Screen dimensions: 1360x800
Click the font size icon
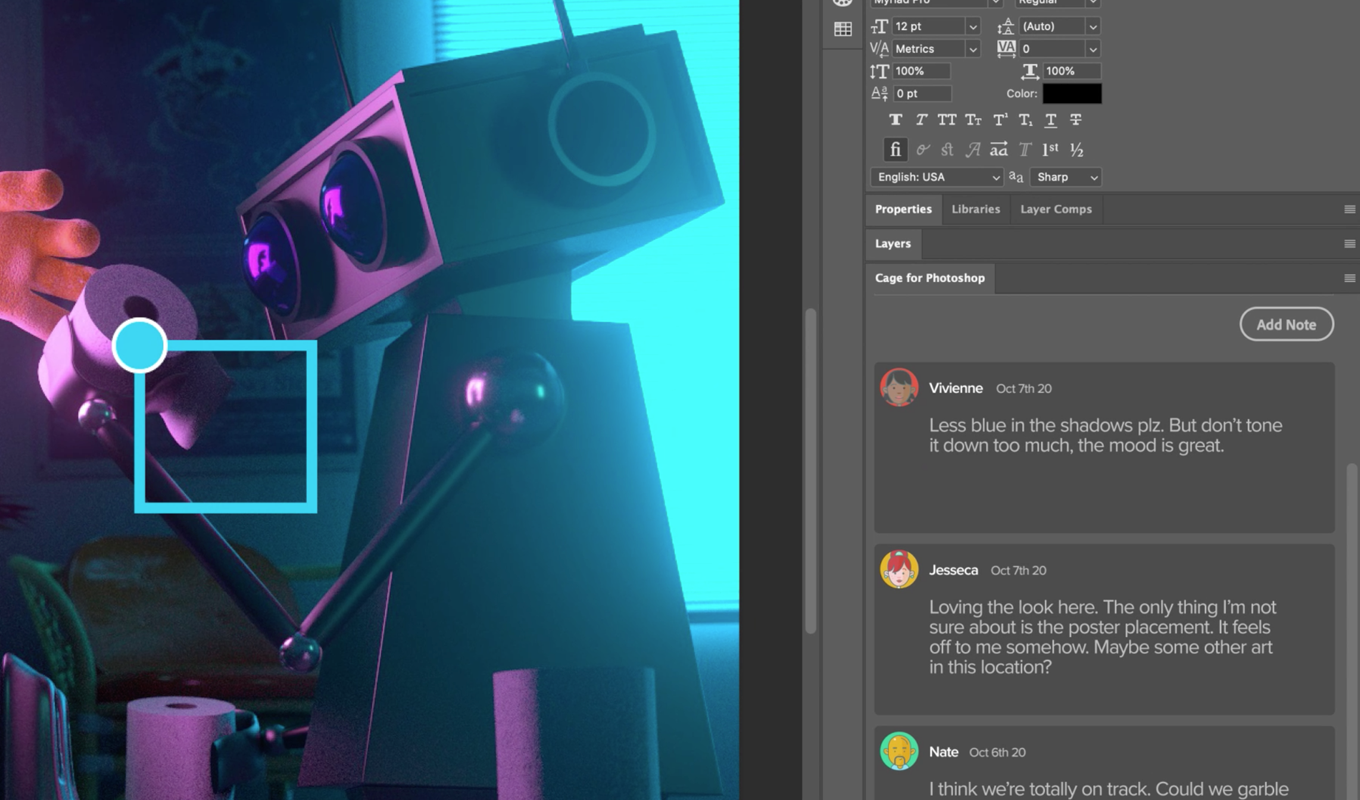(879, 27)
